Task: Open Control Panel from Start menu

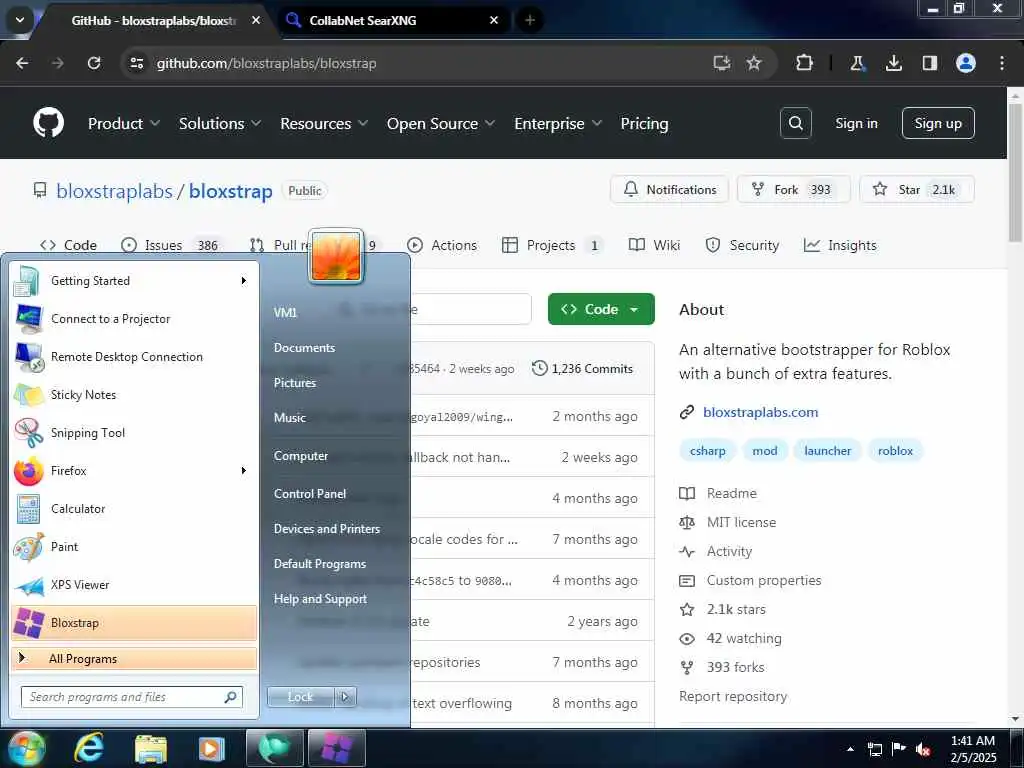Action: tap(310, 494)
